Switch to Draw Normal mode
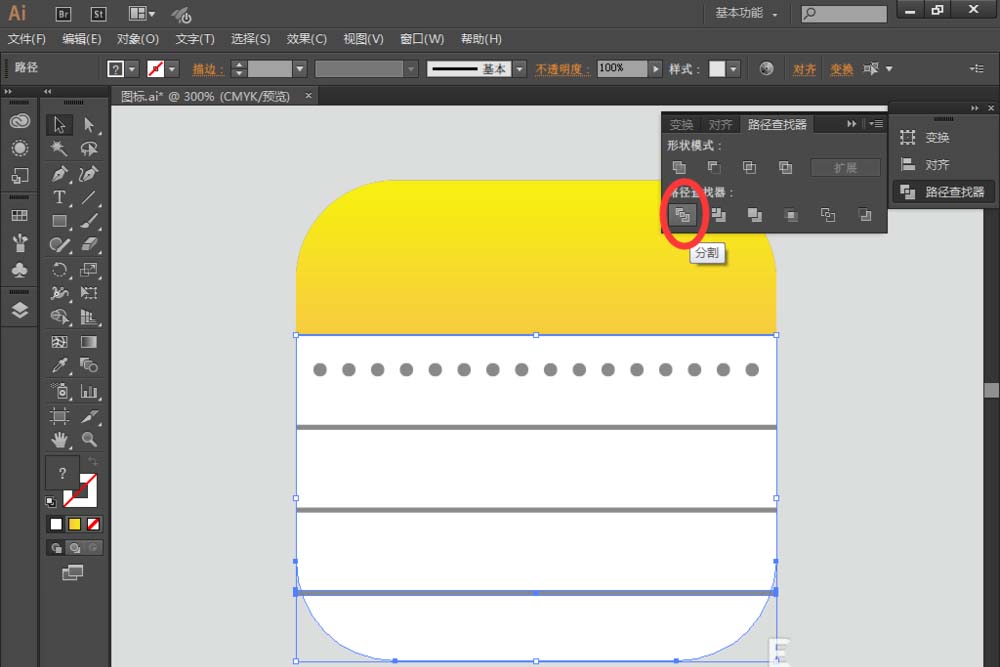 pos(56,548)
